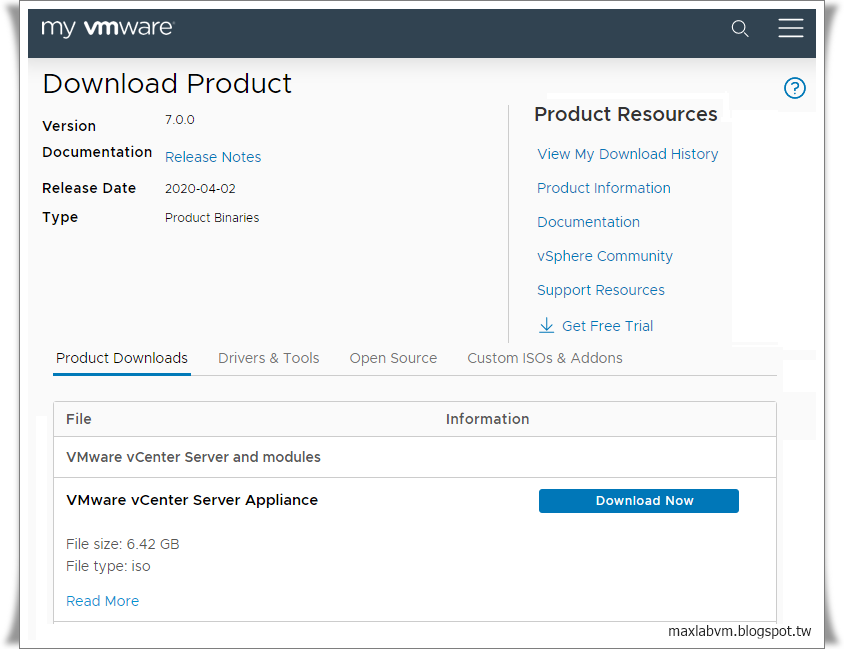The image size is (844, 649).
Task: Open the search icon in header
Action: coord(740,29)
